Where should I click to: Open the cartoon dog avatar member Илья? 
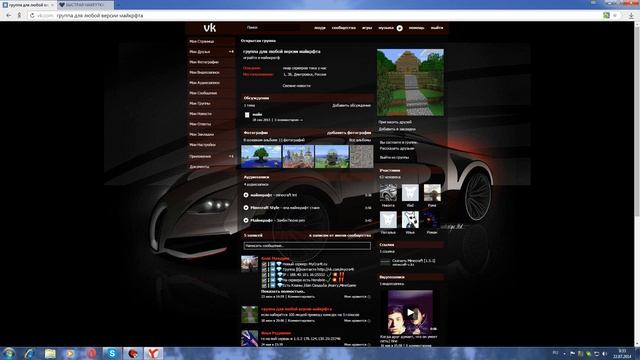coord(410,220)
